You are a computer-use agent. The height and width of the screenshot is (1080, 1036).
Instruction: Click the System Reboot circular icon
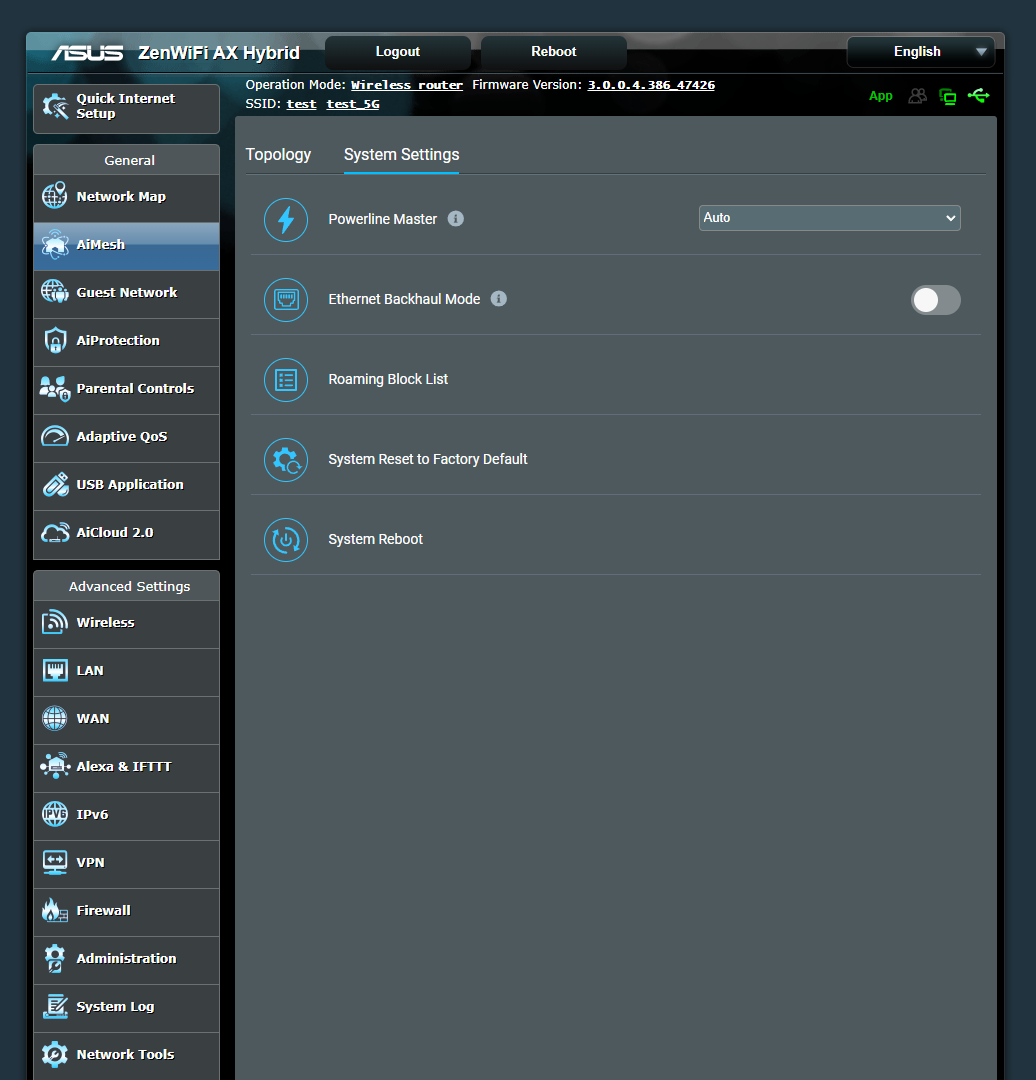(x=286, y=539)
